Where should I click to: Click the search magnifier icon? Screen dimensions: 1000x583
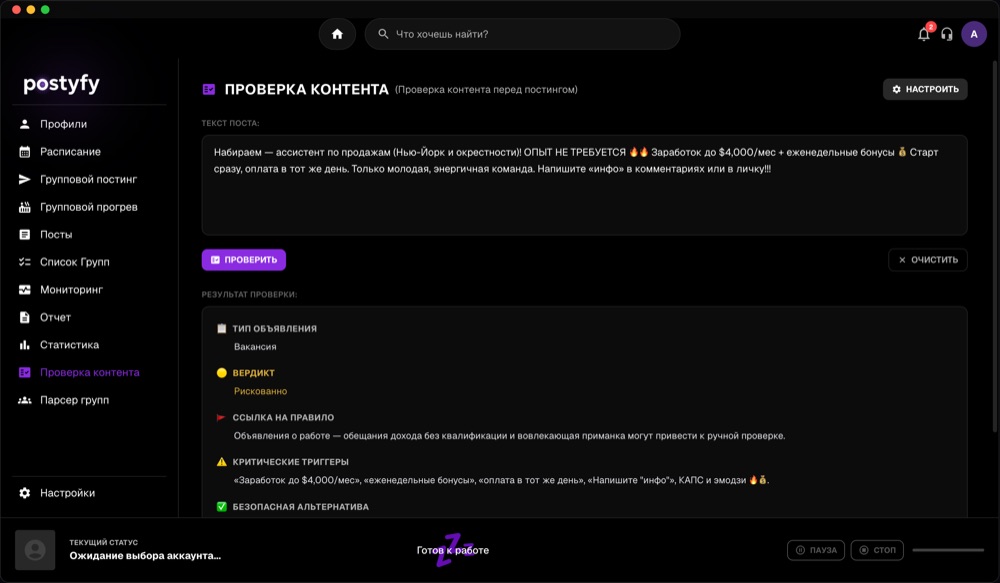tap(383, 34)
